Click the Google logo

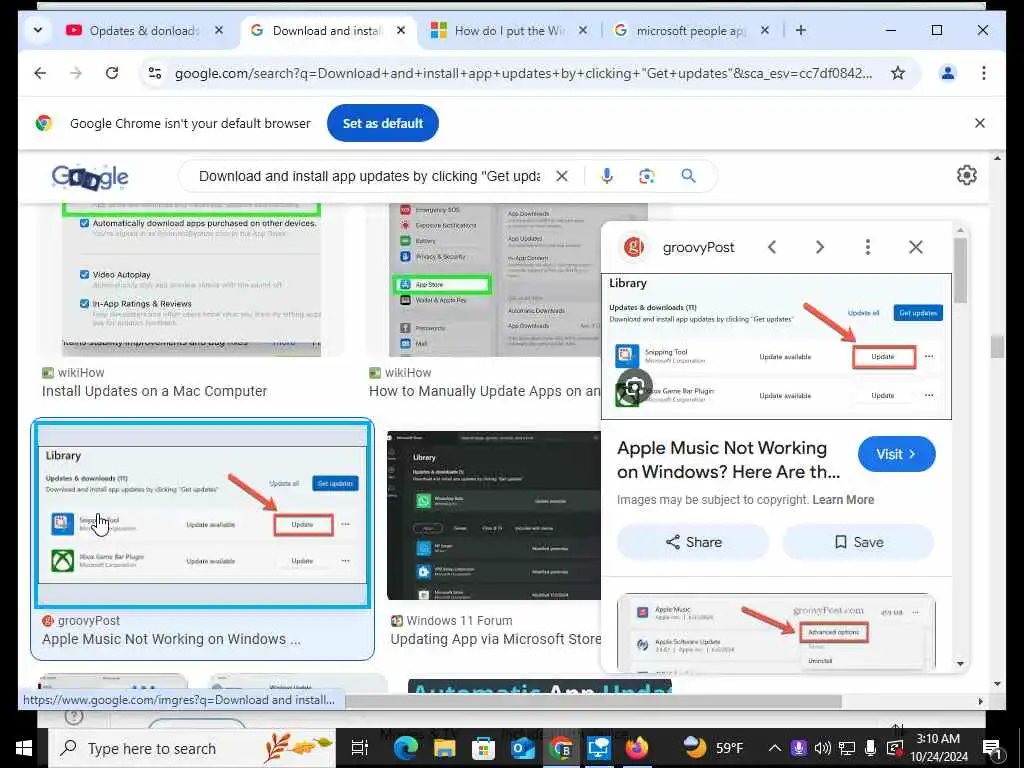pyautogui.click(x=89, y=176)
